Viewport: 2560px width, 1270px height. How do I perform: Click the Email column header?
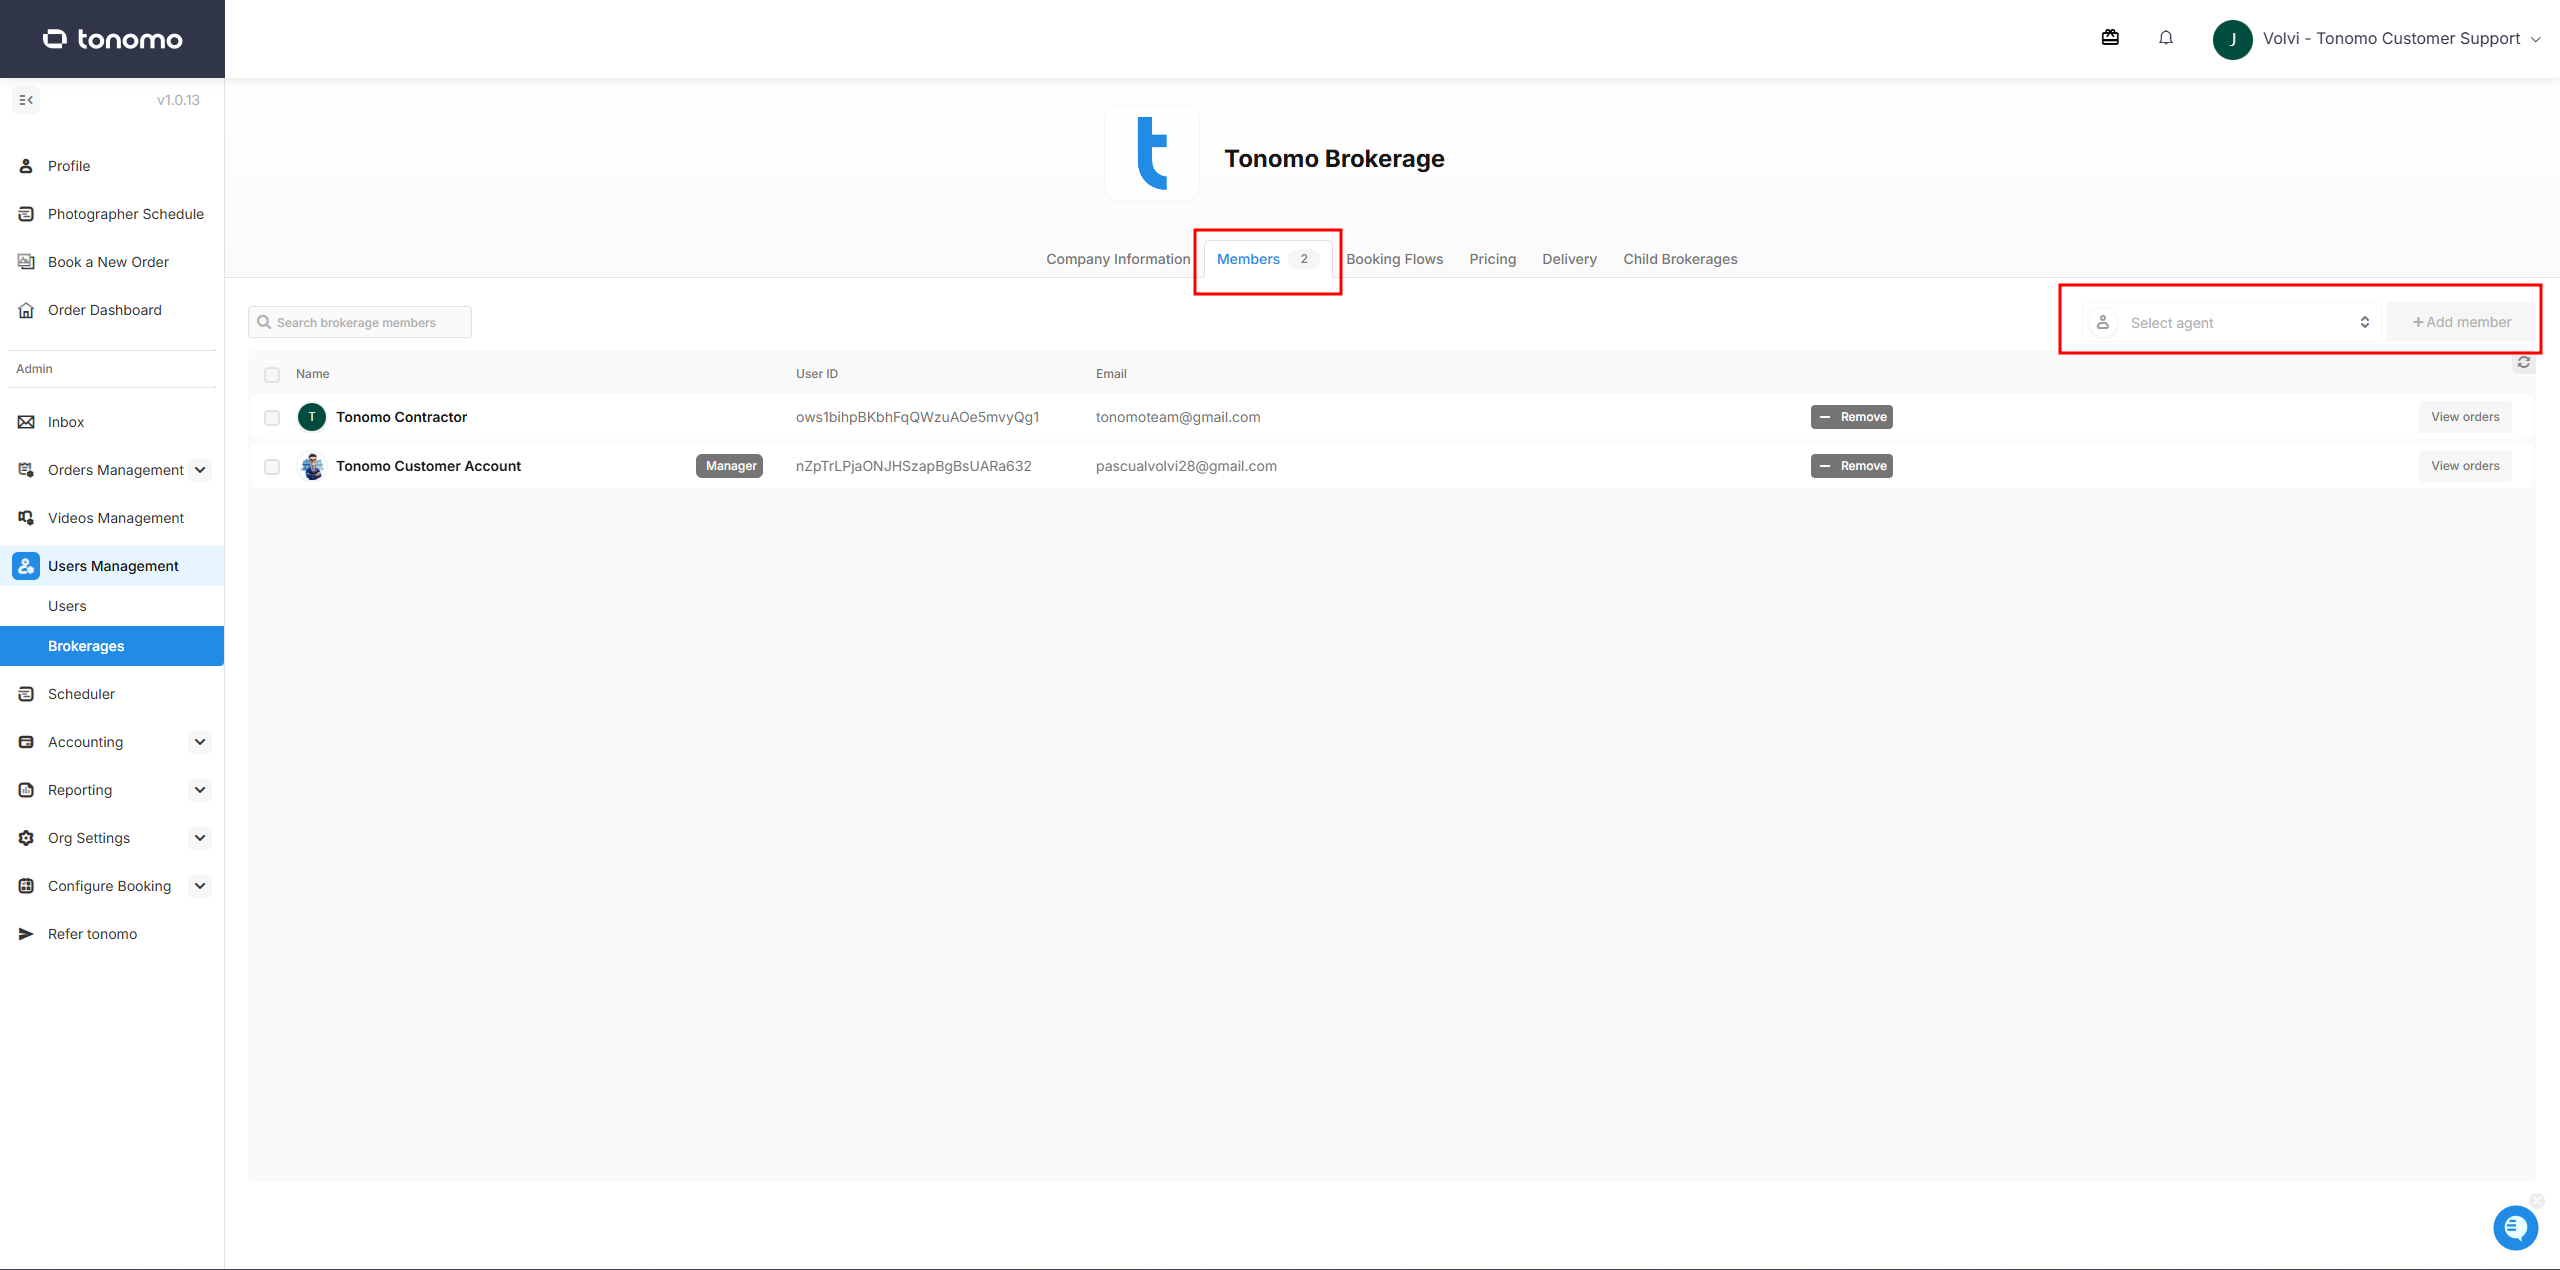pos(1111,374)
